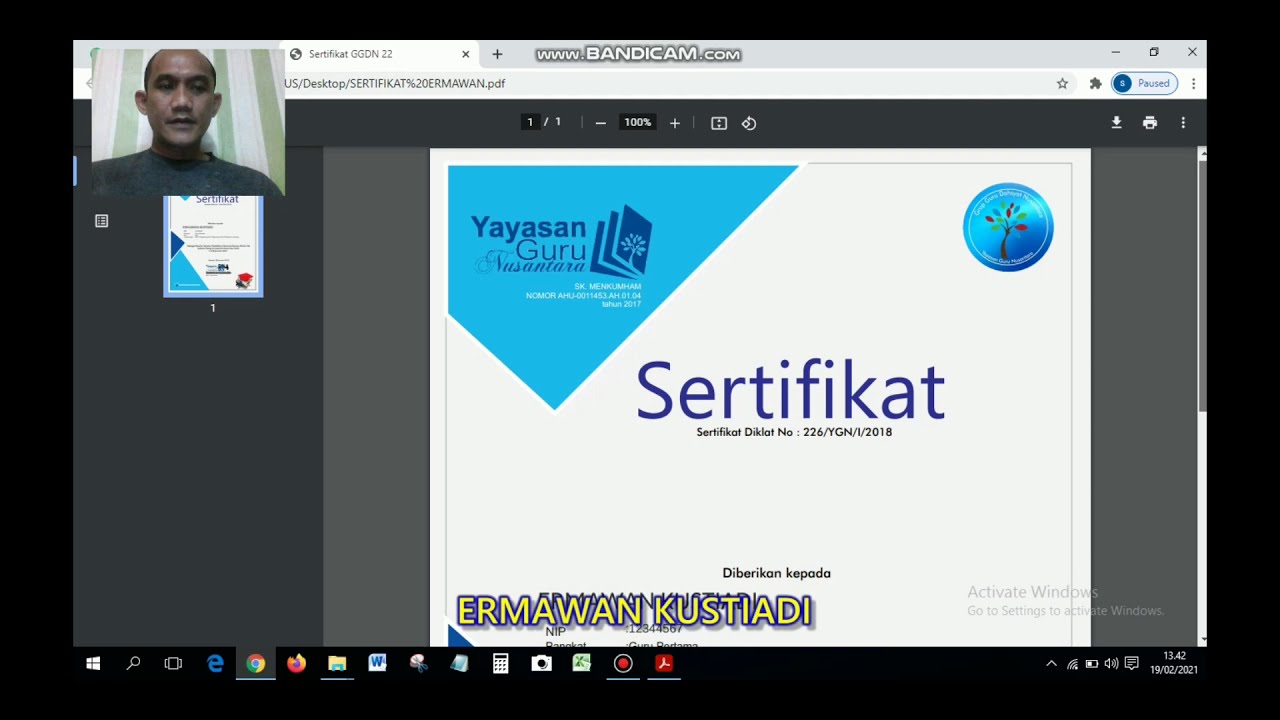Open the volume control tray icon
This screenshot has height=720, width=1280.
tap(1111, 663)
